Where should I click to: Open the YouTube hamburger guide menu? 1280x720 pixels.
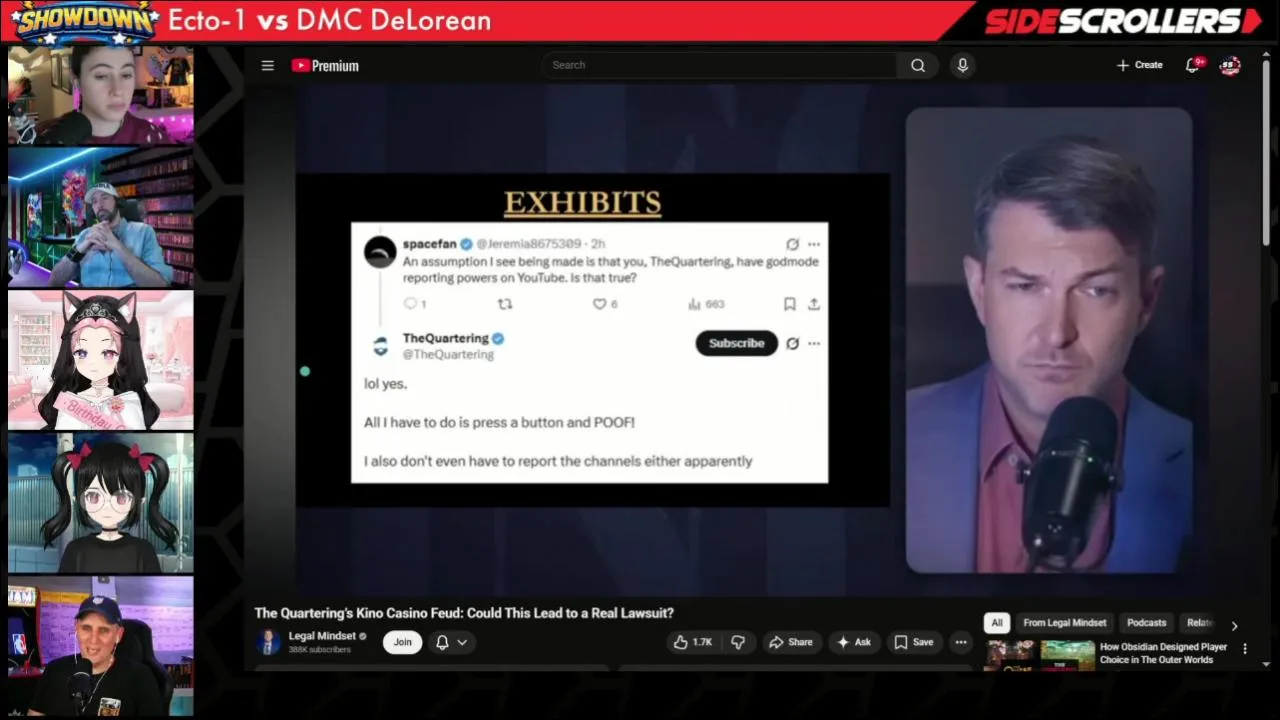(267, 65)
